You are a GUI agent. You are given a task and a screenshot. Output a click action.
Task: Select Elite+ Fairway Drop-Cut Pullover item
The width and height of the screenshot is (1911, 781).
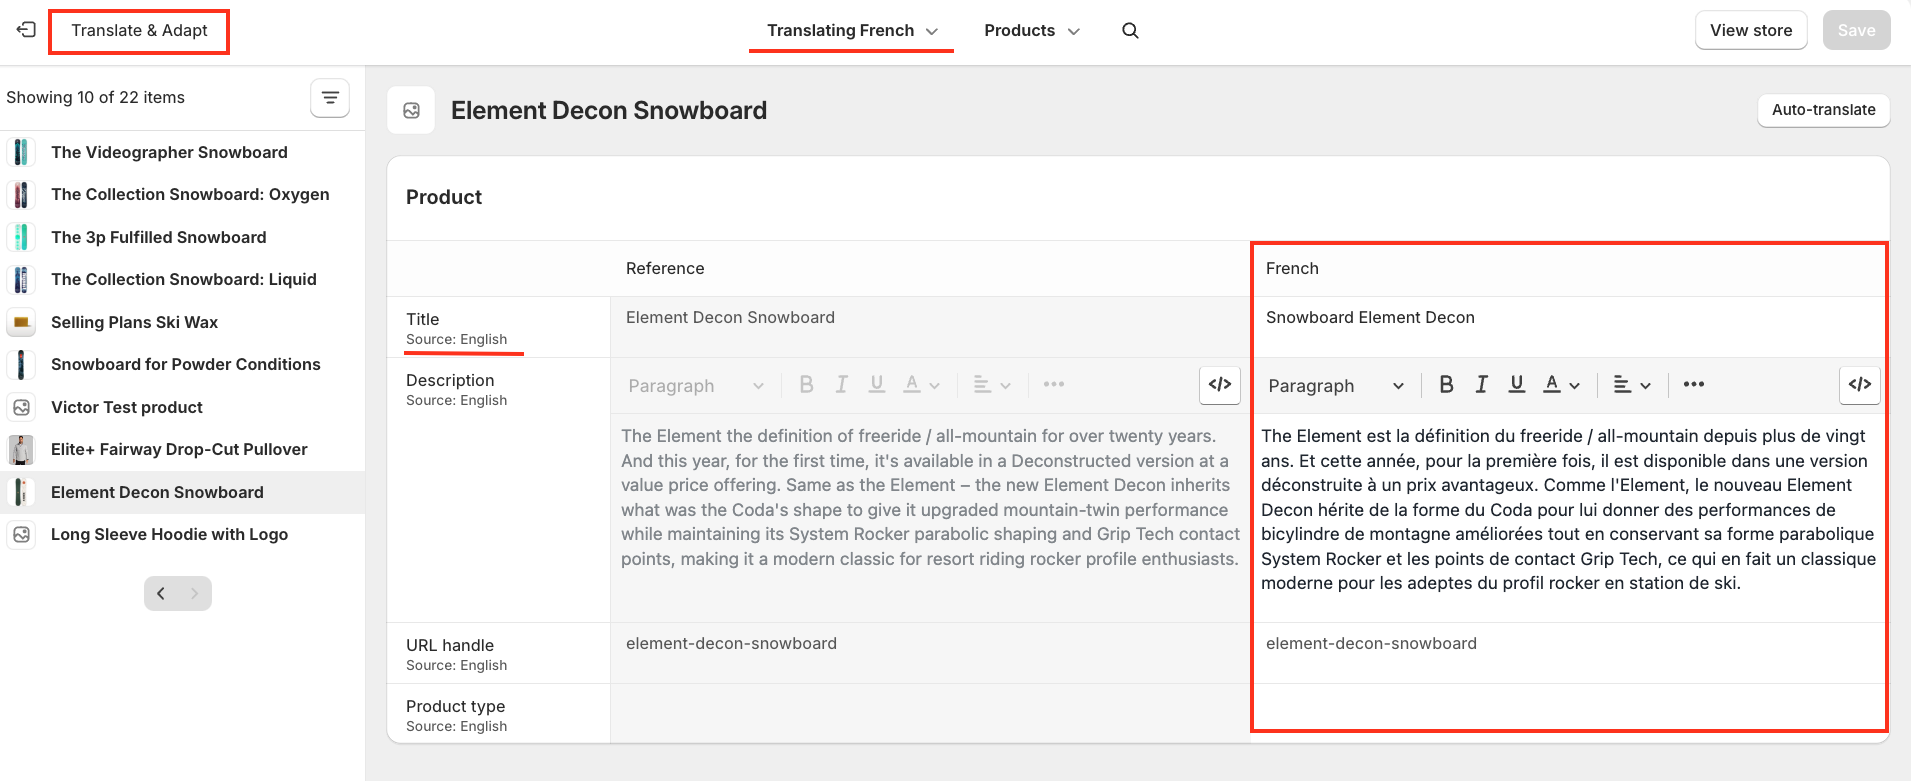click(x=182, y=449)
